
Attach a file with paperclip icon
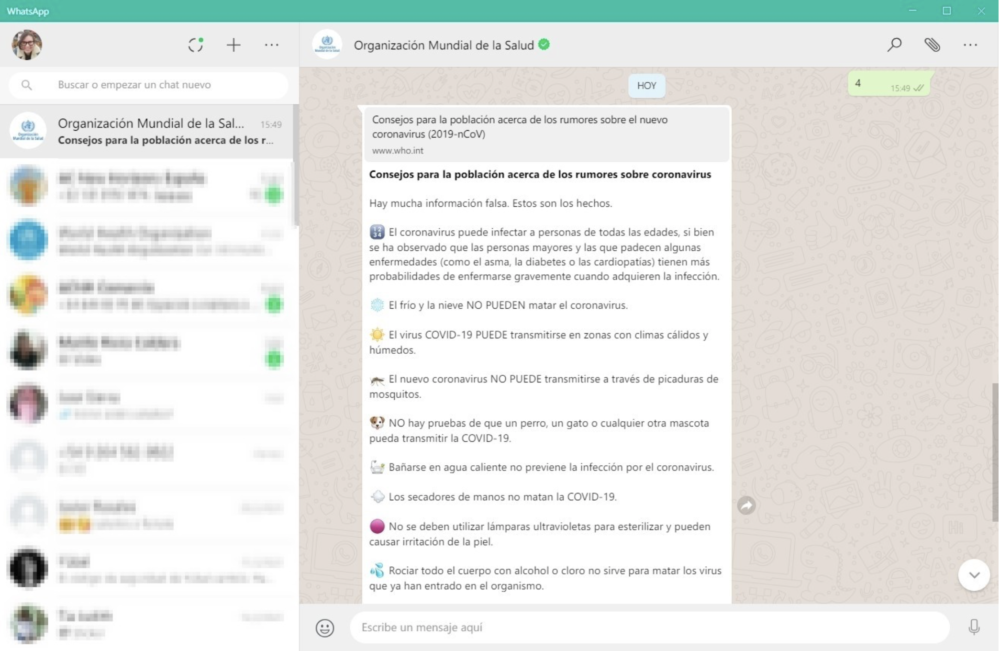coord(932,45)
